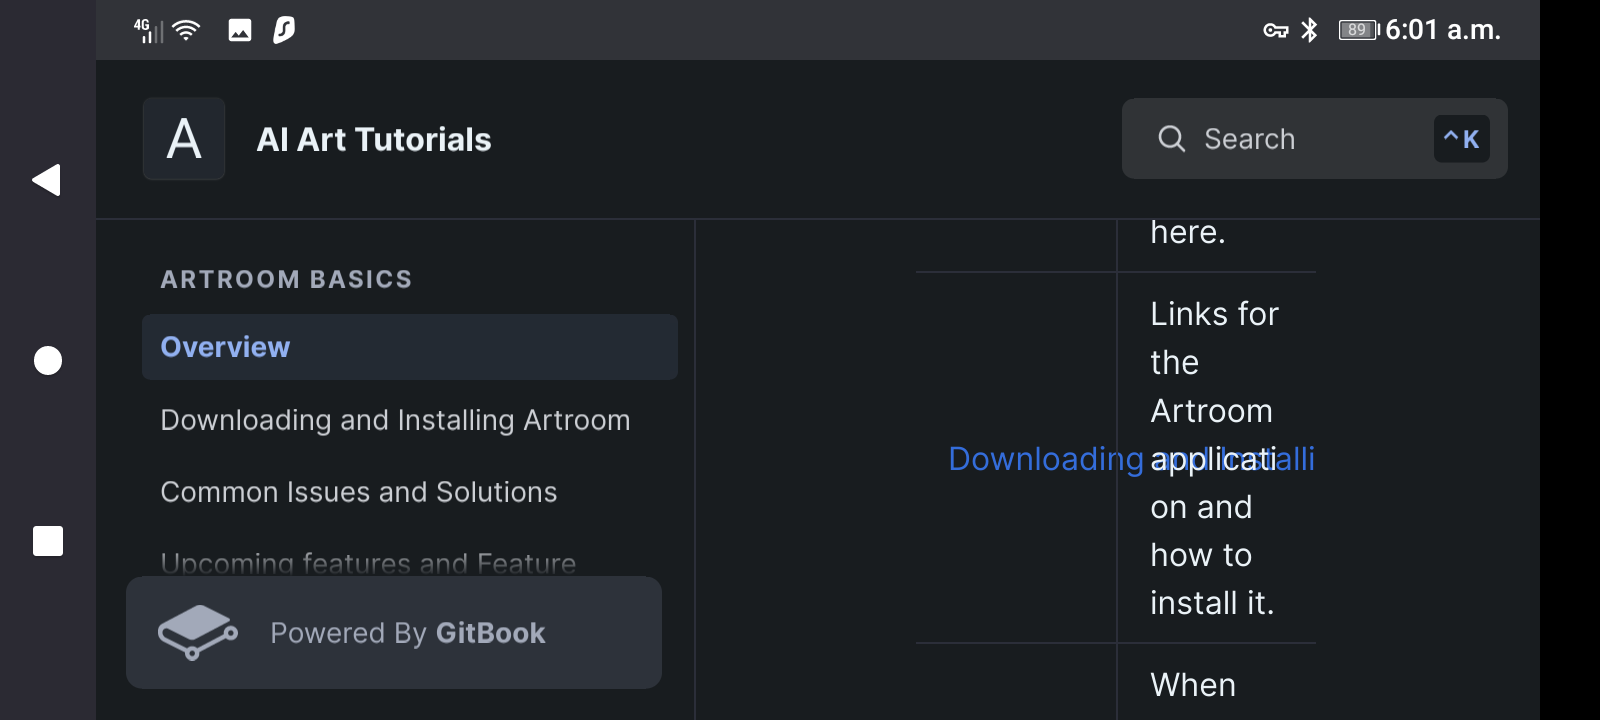Tap the Wi-Fi signal status icon
Image resolution: width=1600 pixels, height=720 pixels.
[x=186, y=30]
